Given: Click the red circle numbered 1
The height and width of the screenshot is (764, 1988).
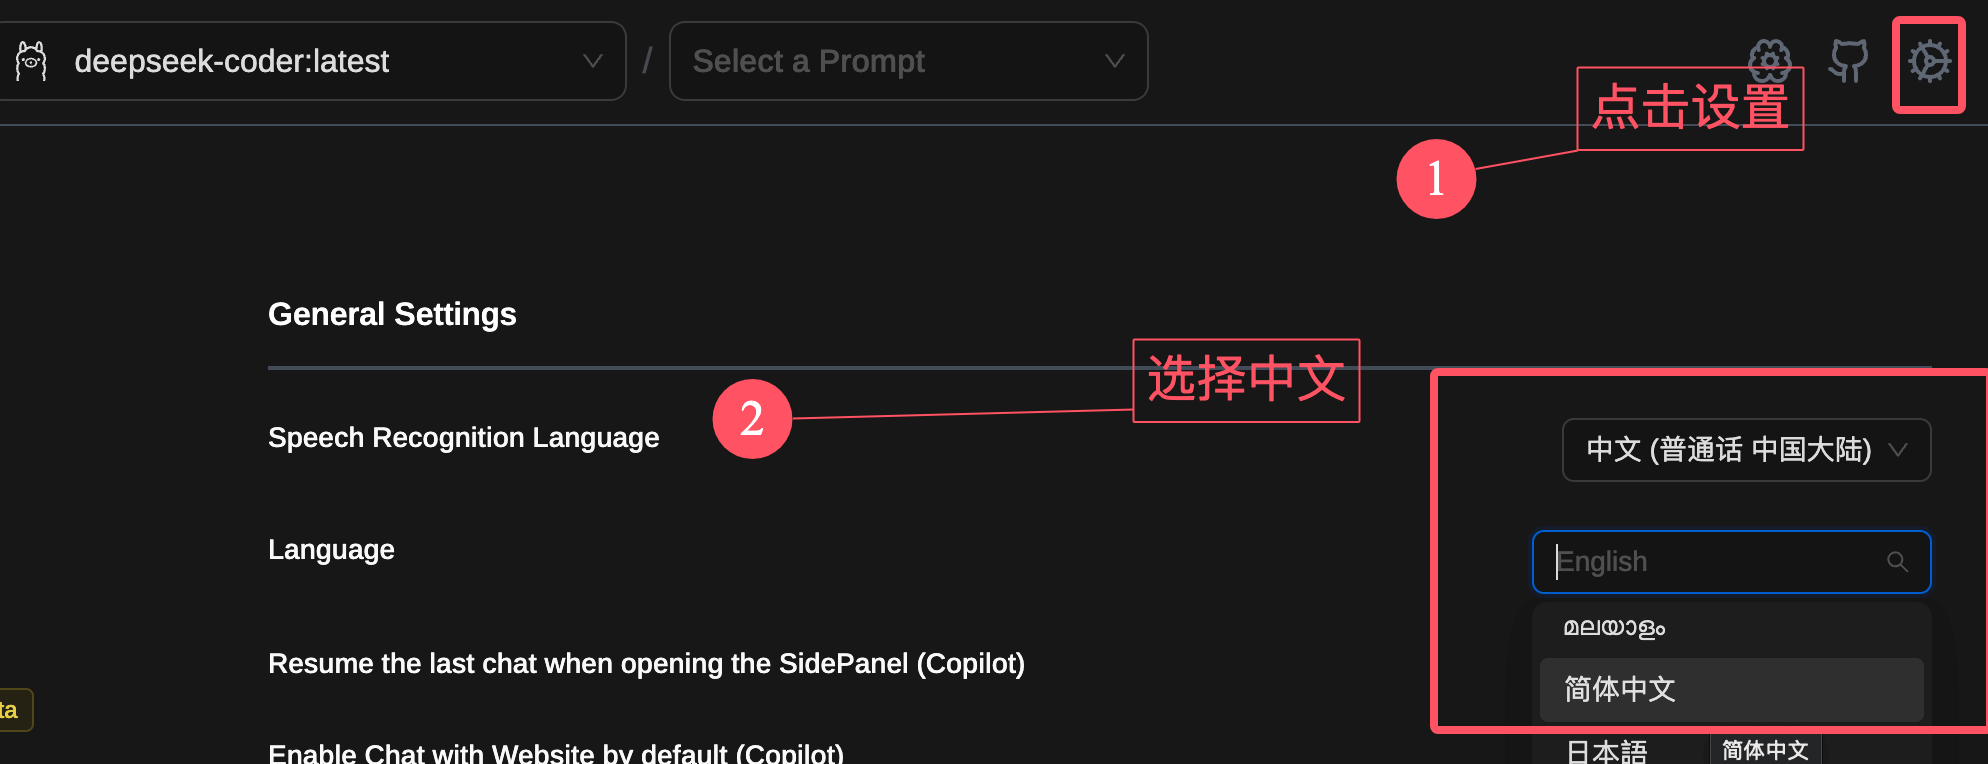Looking at the screenshot, I should 1436,179.
